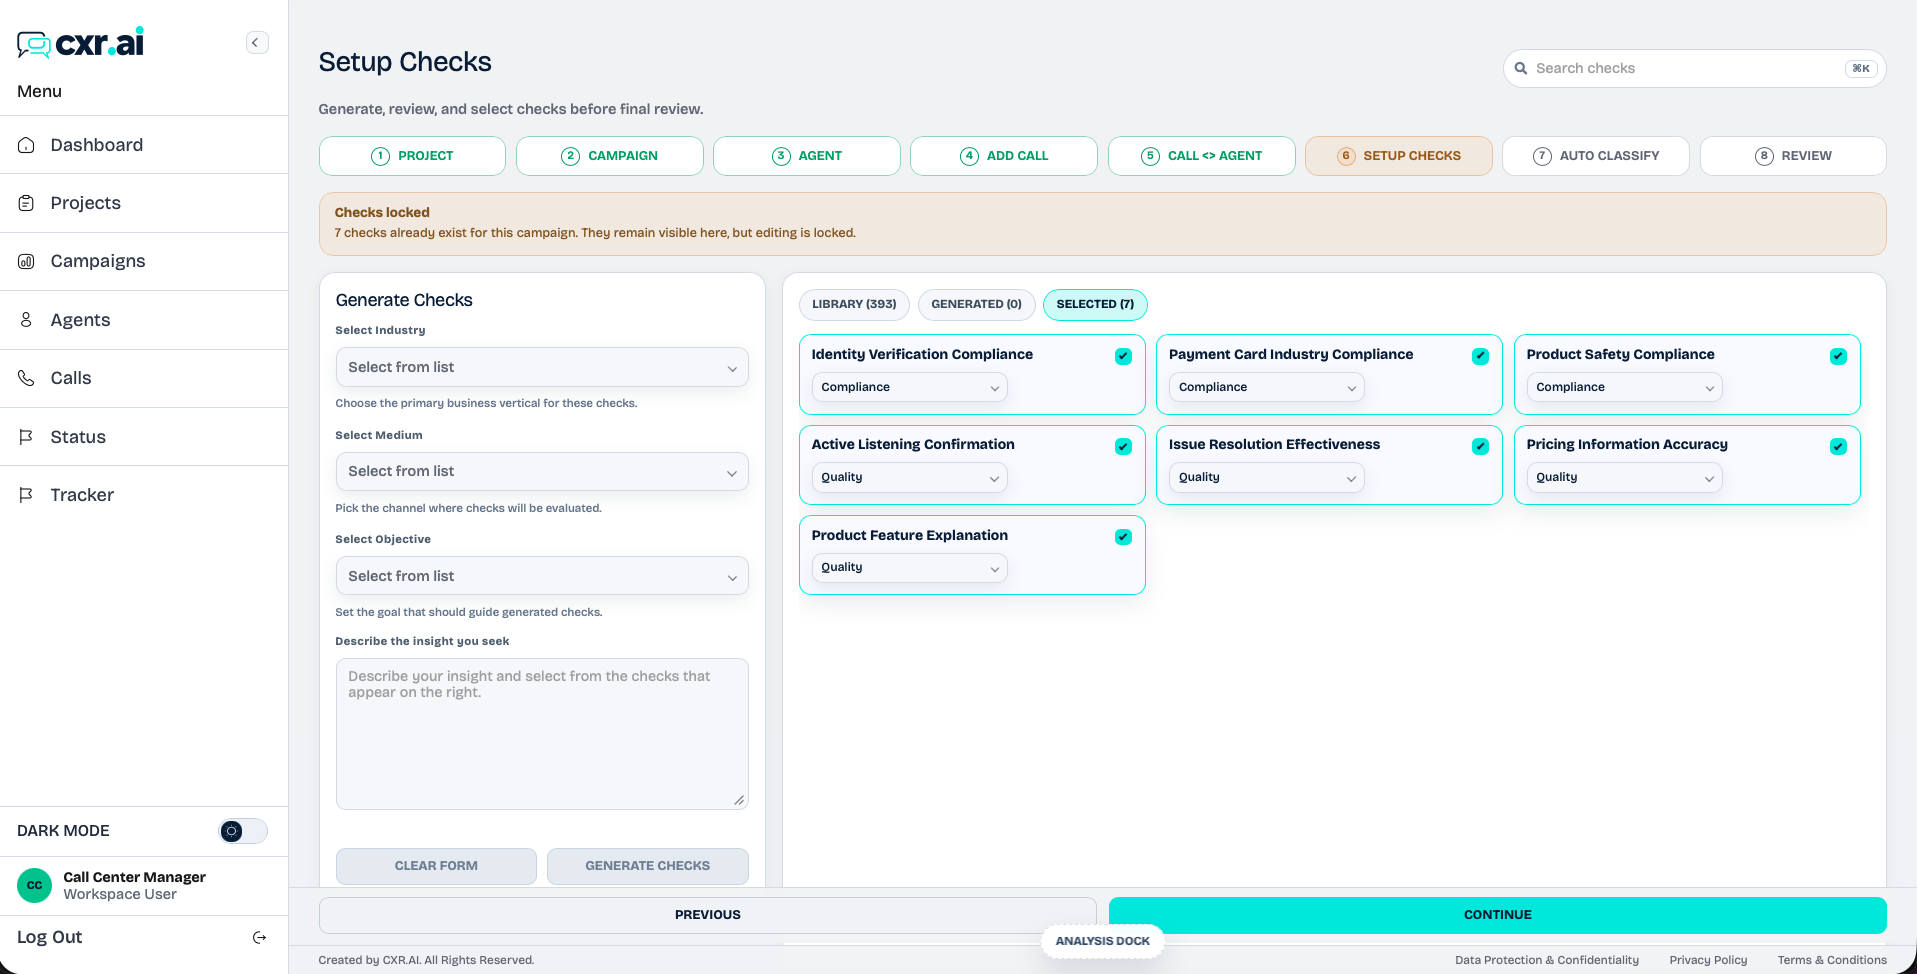
Task: Open Data Protection & Confidentiality link
Action: coord(1547,960)
